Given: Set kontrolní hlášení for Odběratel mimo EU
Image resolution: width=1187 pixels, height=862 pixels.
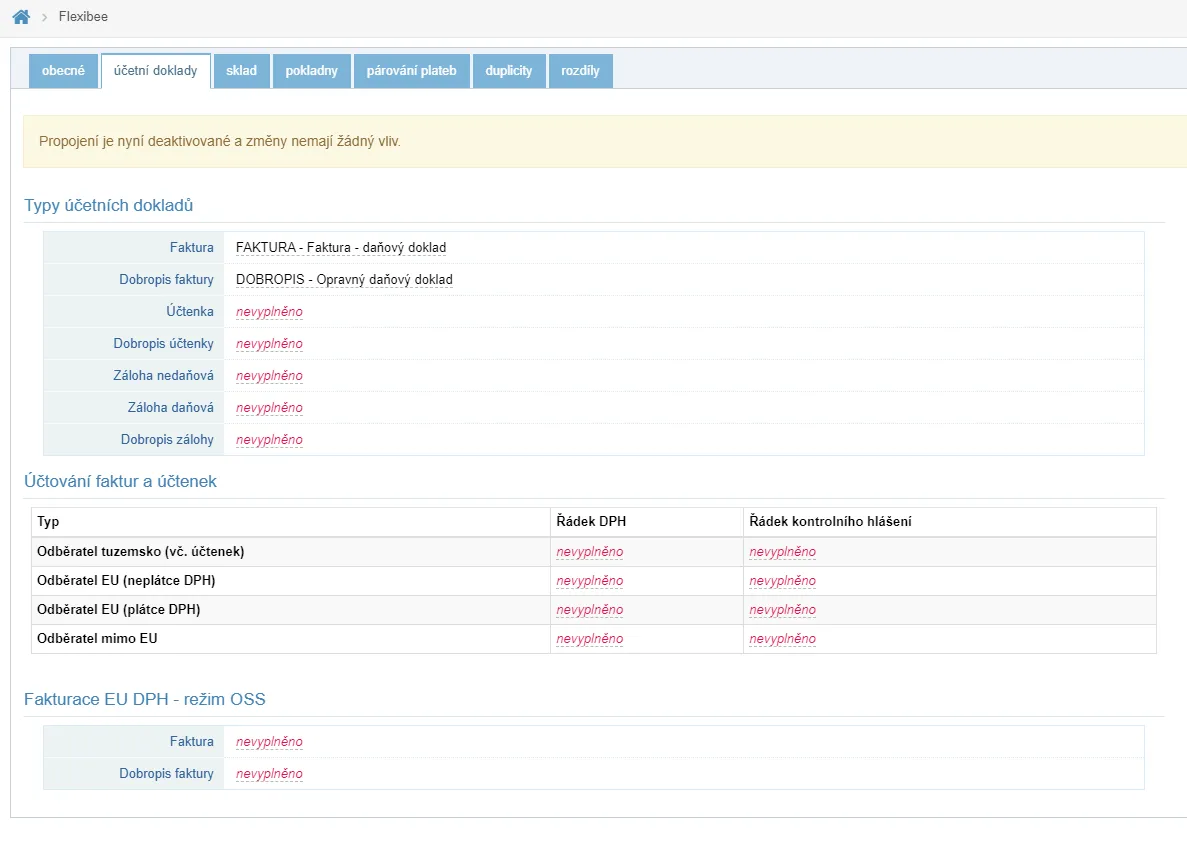Looking at the screenshot, I should click(783, 639).
